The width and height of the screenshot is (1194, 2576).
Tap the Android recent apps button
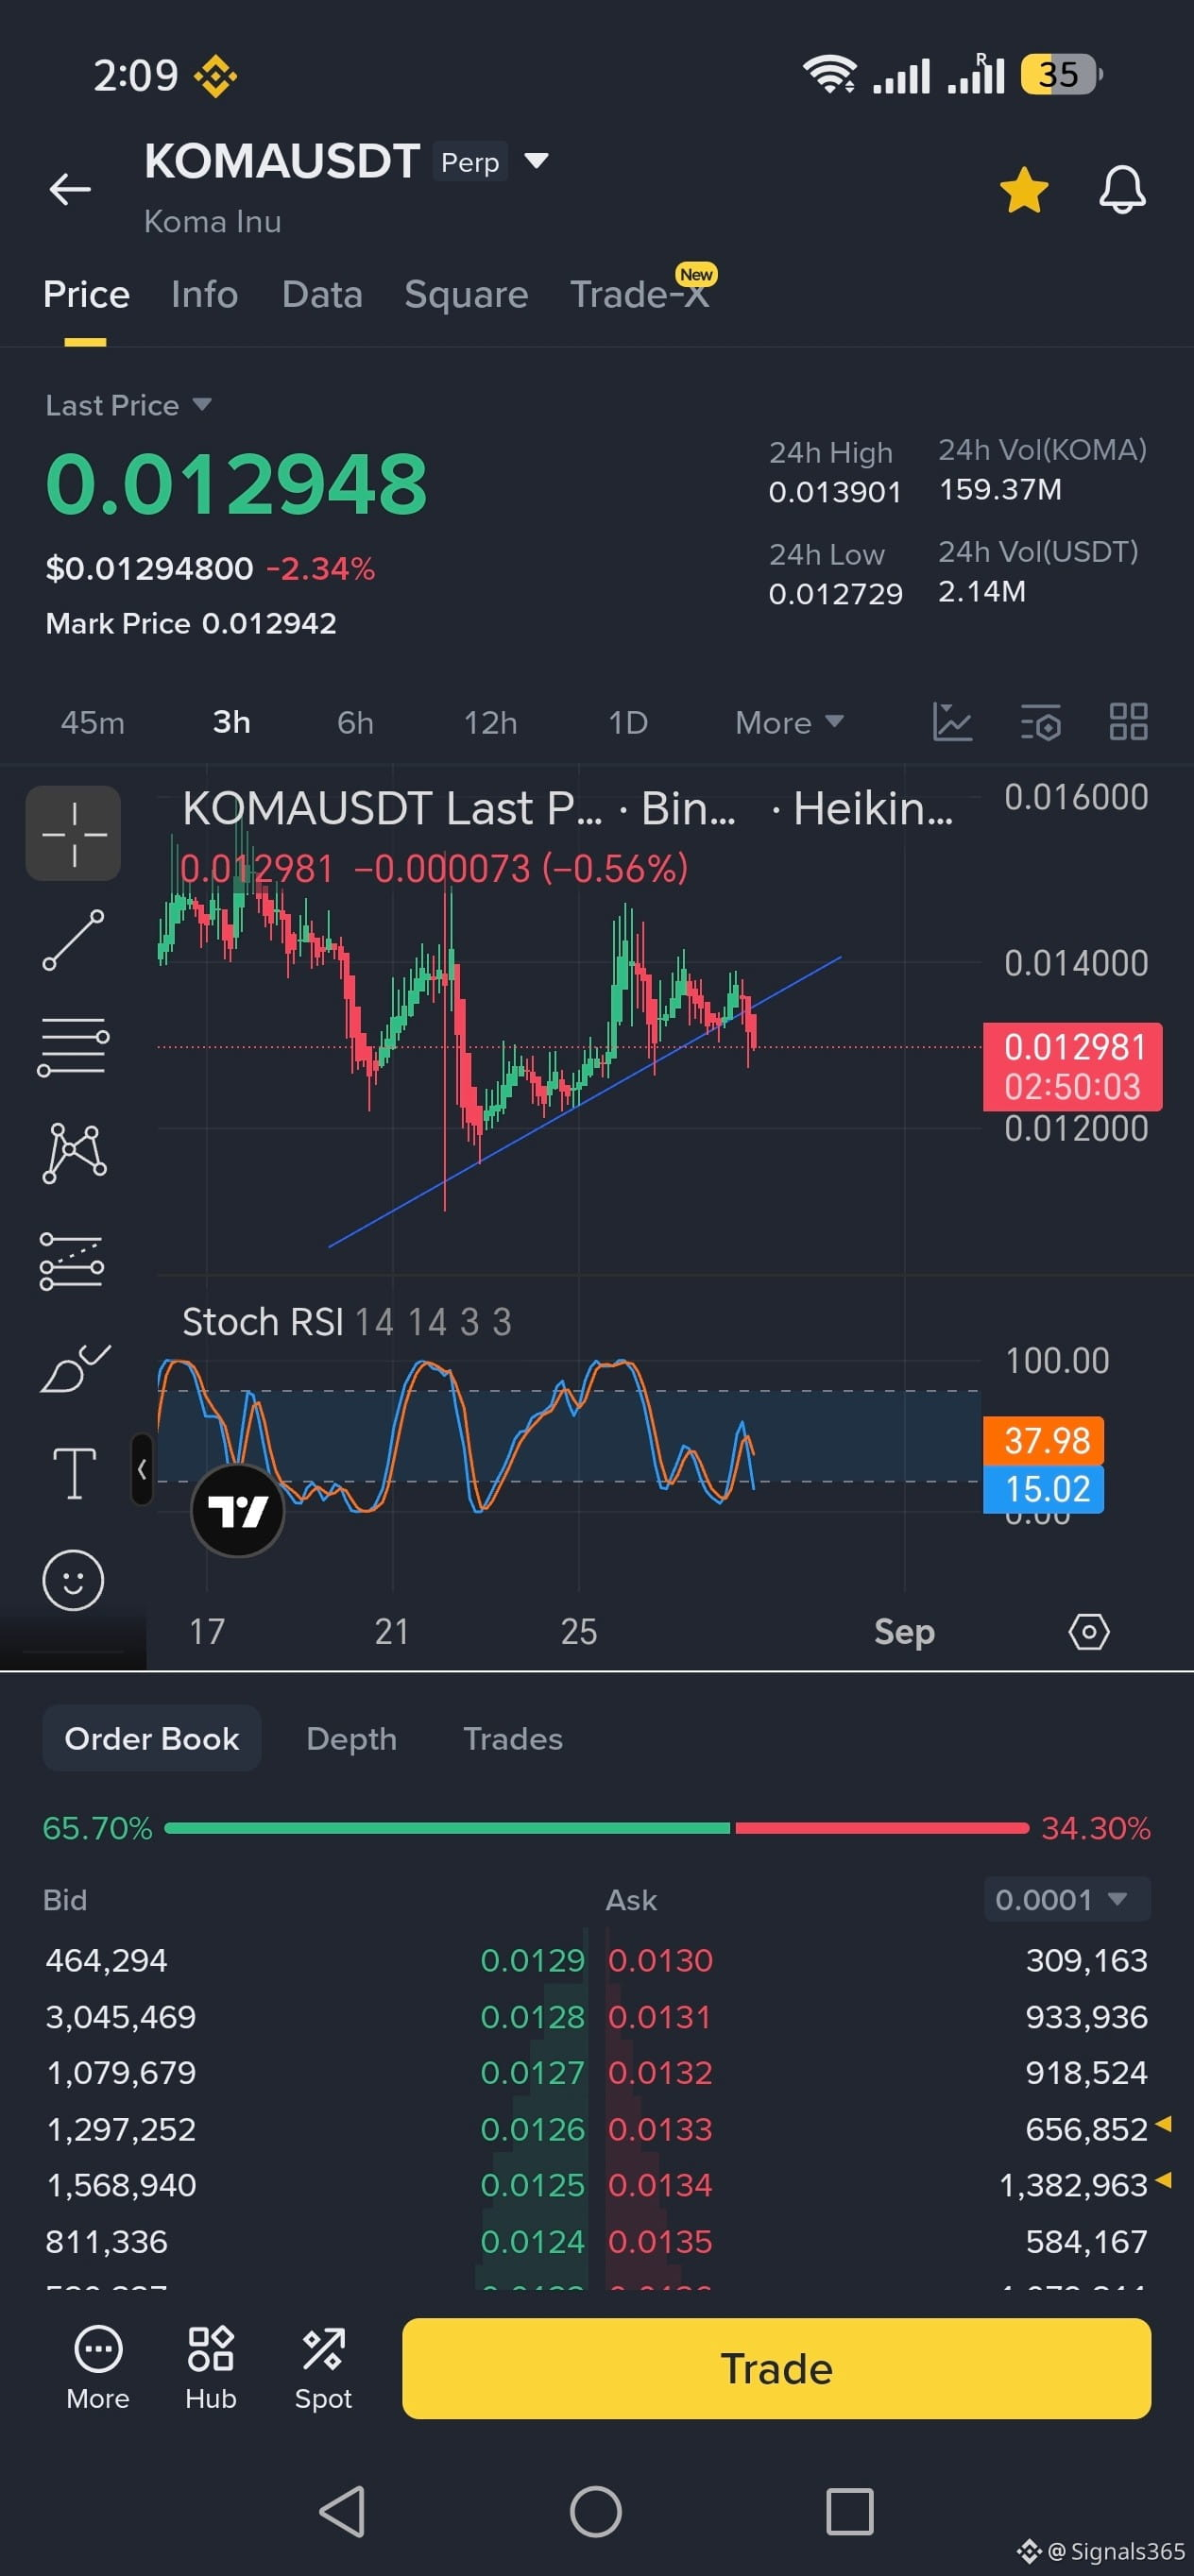pos(850,2511)
